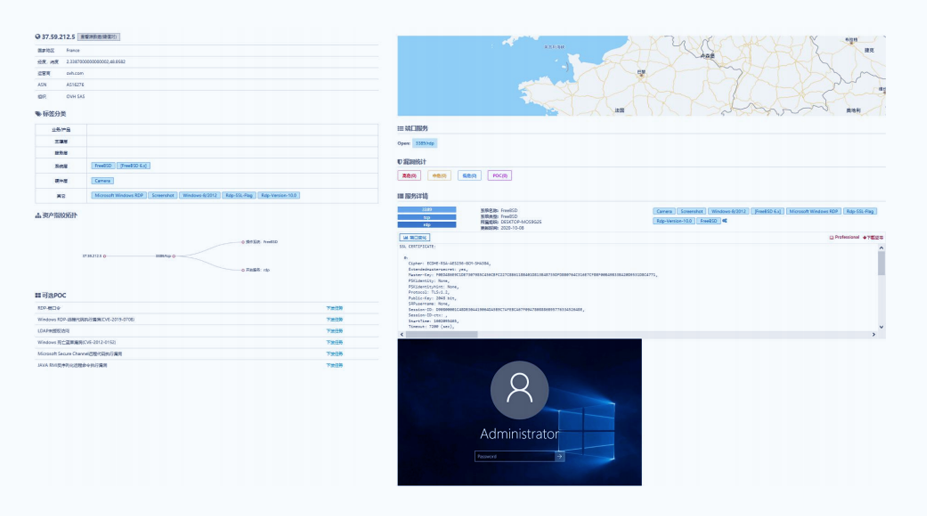Click the 3389/rdp open port badge
The width and height of the screenshot is (927, 516).
[424, 143]
